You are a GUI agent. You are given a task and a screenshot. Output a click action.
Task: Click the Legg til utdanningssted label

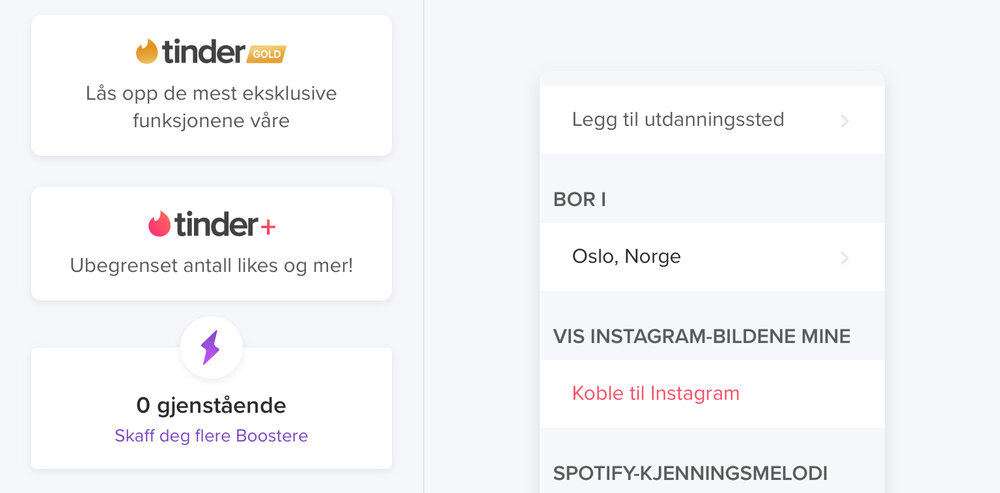pyautogui.click(x=678, y=120)
